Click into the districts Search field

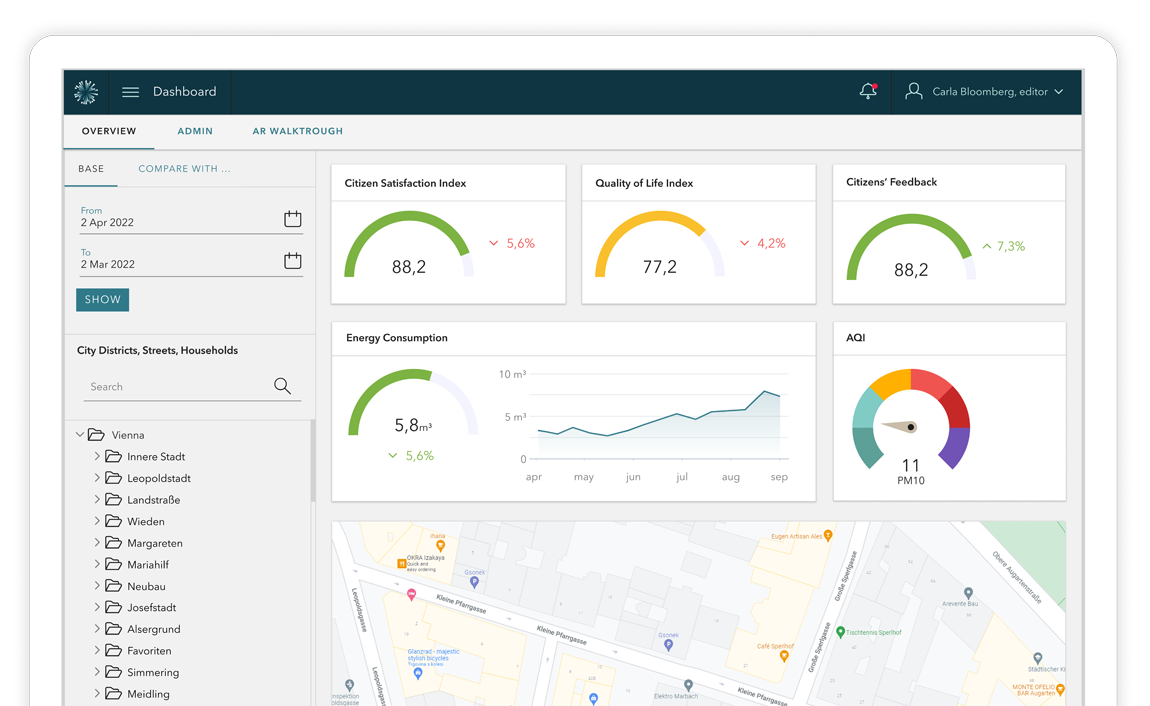pos(179,386)
